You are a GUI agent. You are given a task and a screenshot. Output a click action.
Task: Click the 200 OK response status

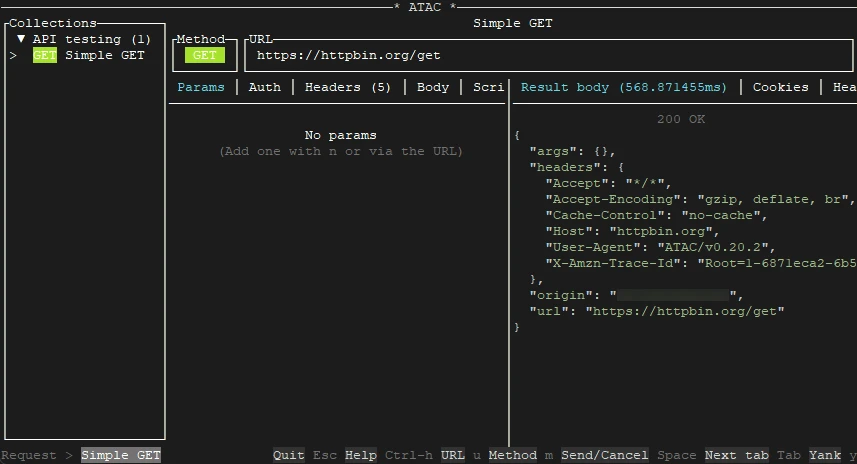tap(681, 119)
